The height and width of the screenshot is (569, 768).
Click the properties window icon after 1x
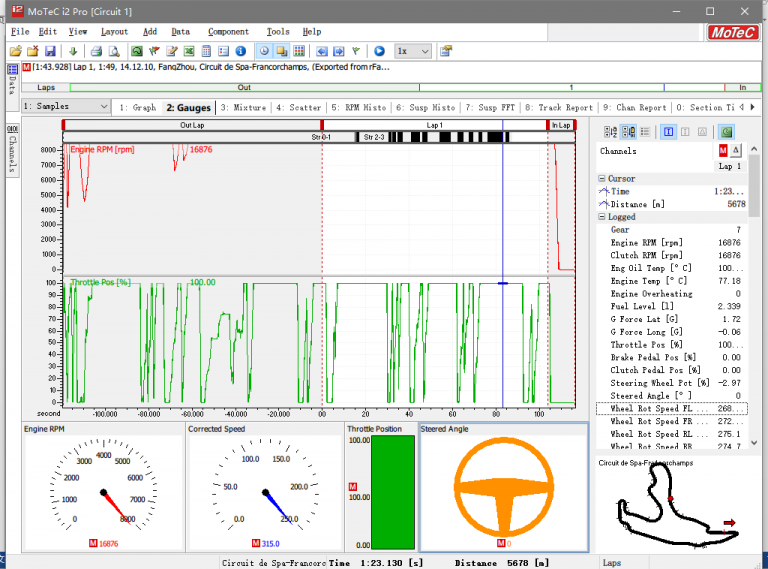point(446,51)
